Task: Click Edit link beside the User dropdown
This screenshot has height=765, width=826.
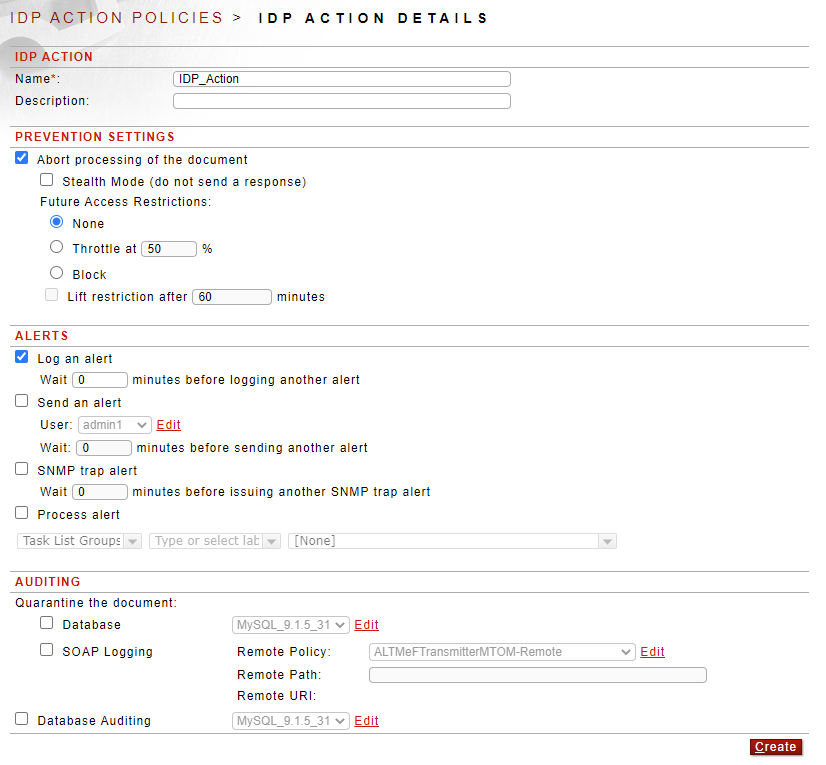Action: tap(169, 425)
